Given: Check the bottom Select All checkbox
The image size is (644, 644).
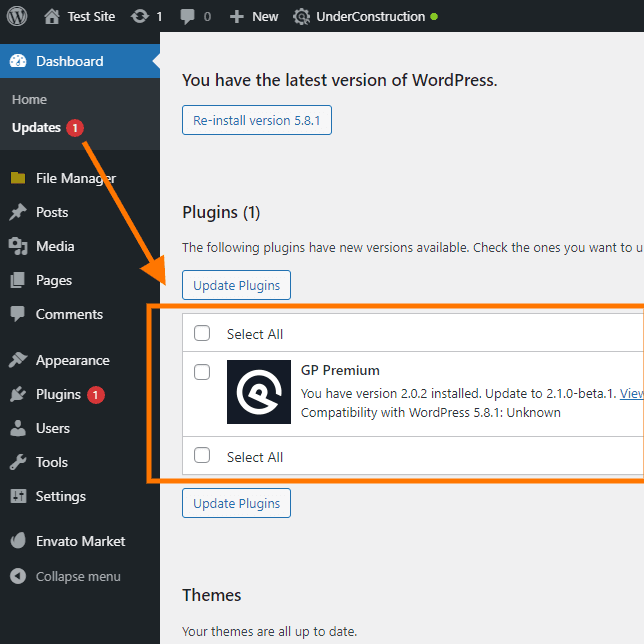Looking at the screenshot, I should pos(202,455).
